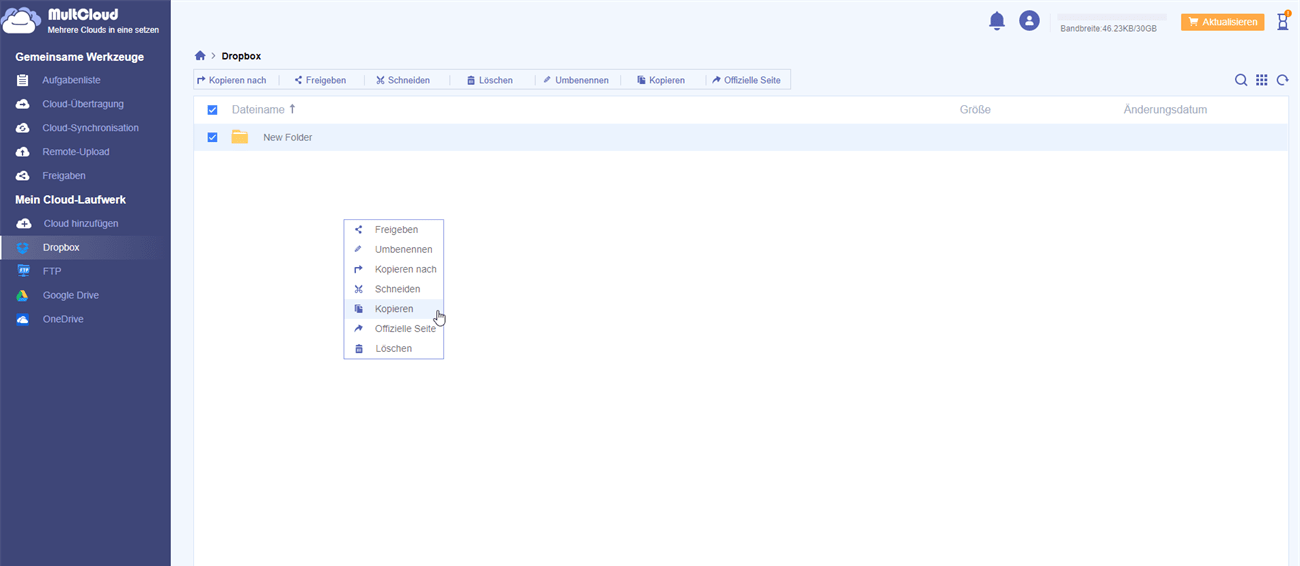Go to home via breadcrumb house icon
Screen dimensions: 1300x566
pyautogui.click(x=200, y=56)
